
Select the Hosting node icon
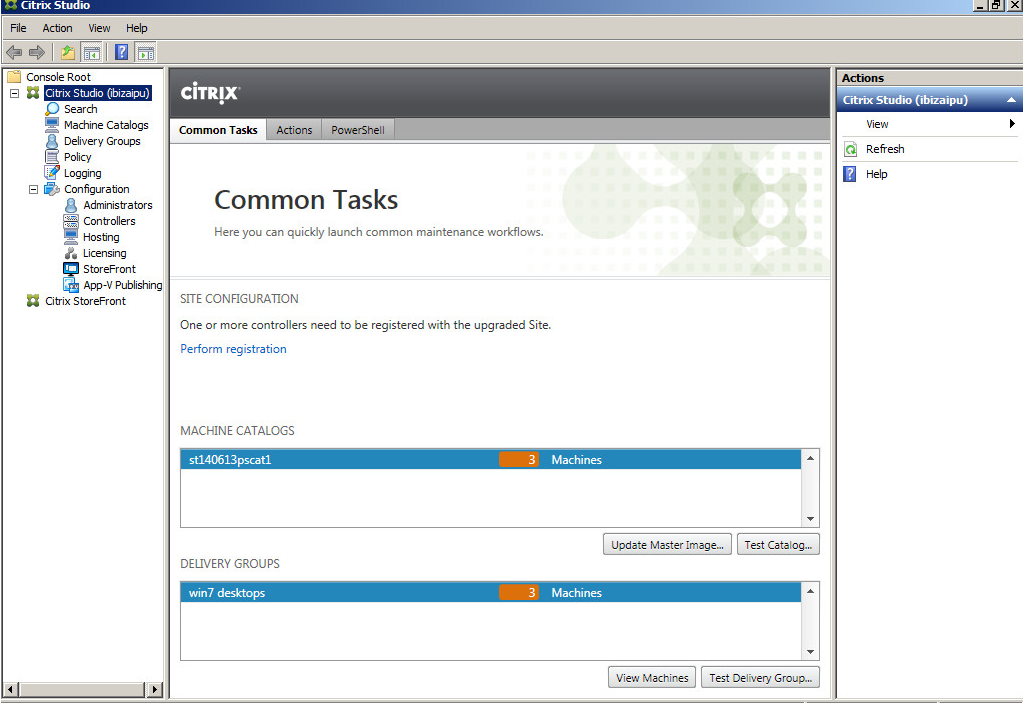[71, 237]
